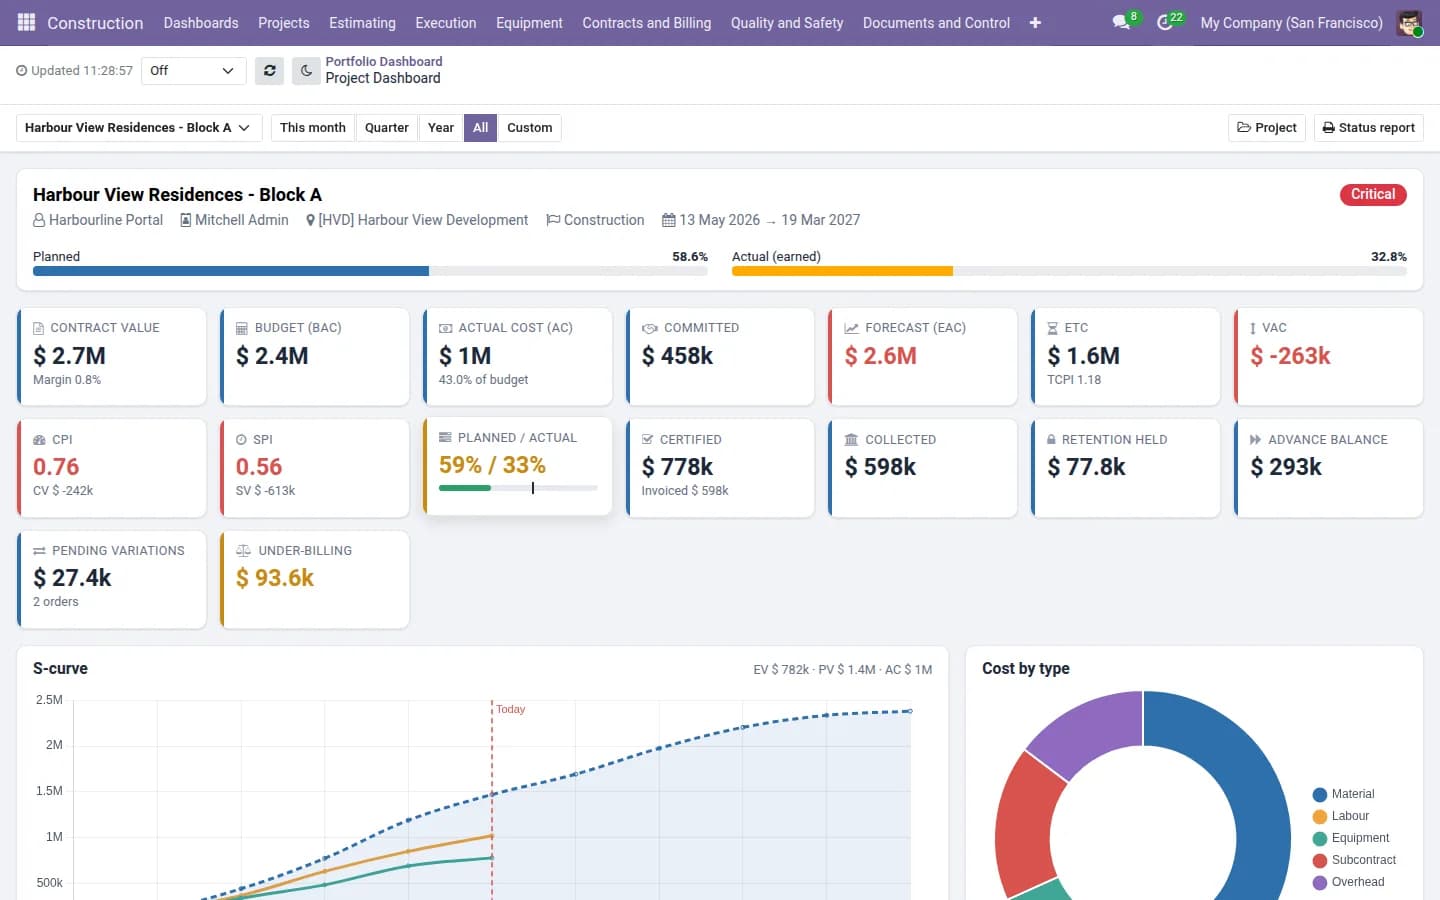The width and height of the screenshot is (1440, 900).
Task: Select the All period filter
Action: 480,128
